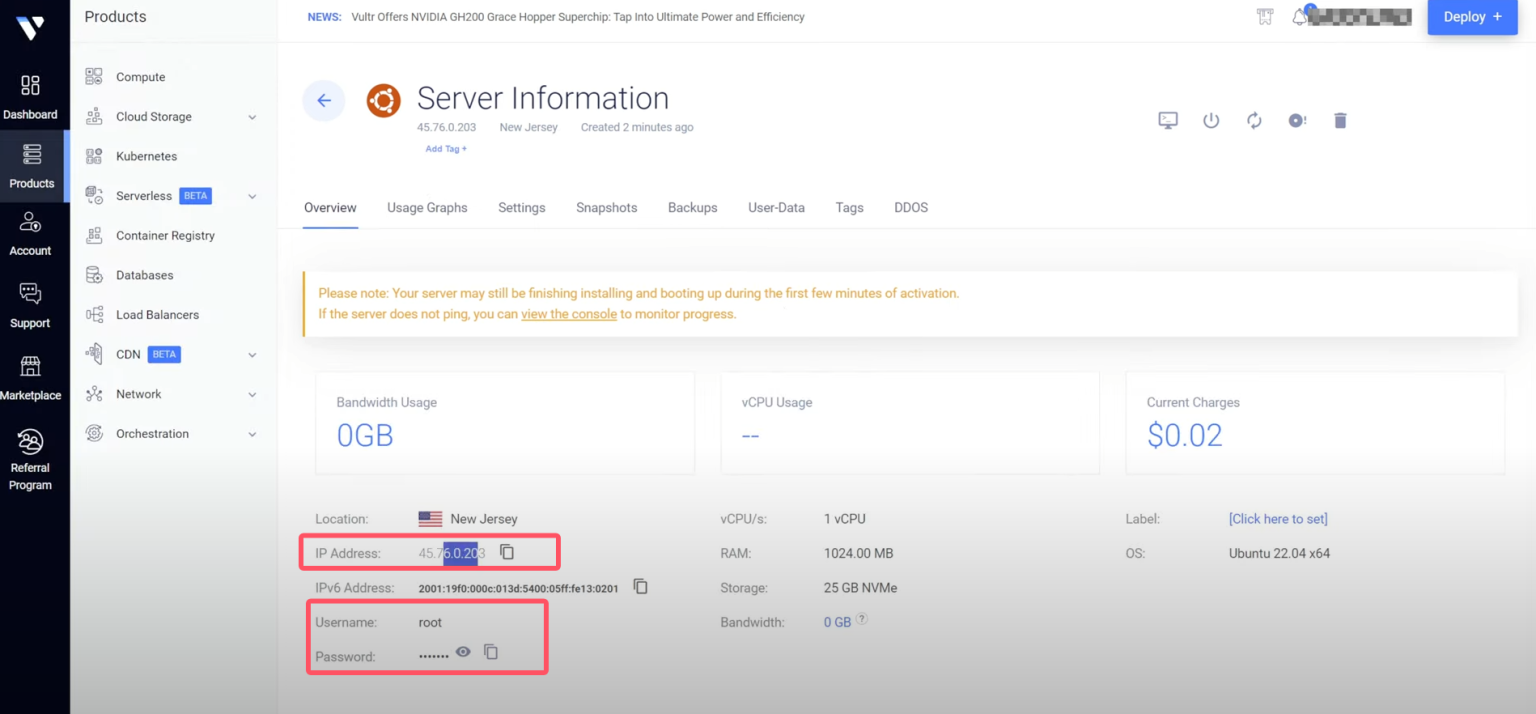Restart server using the reload icon
Viewport: 1536px width, 714px height.
coord(1254,120)
